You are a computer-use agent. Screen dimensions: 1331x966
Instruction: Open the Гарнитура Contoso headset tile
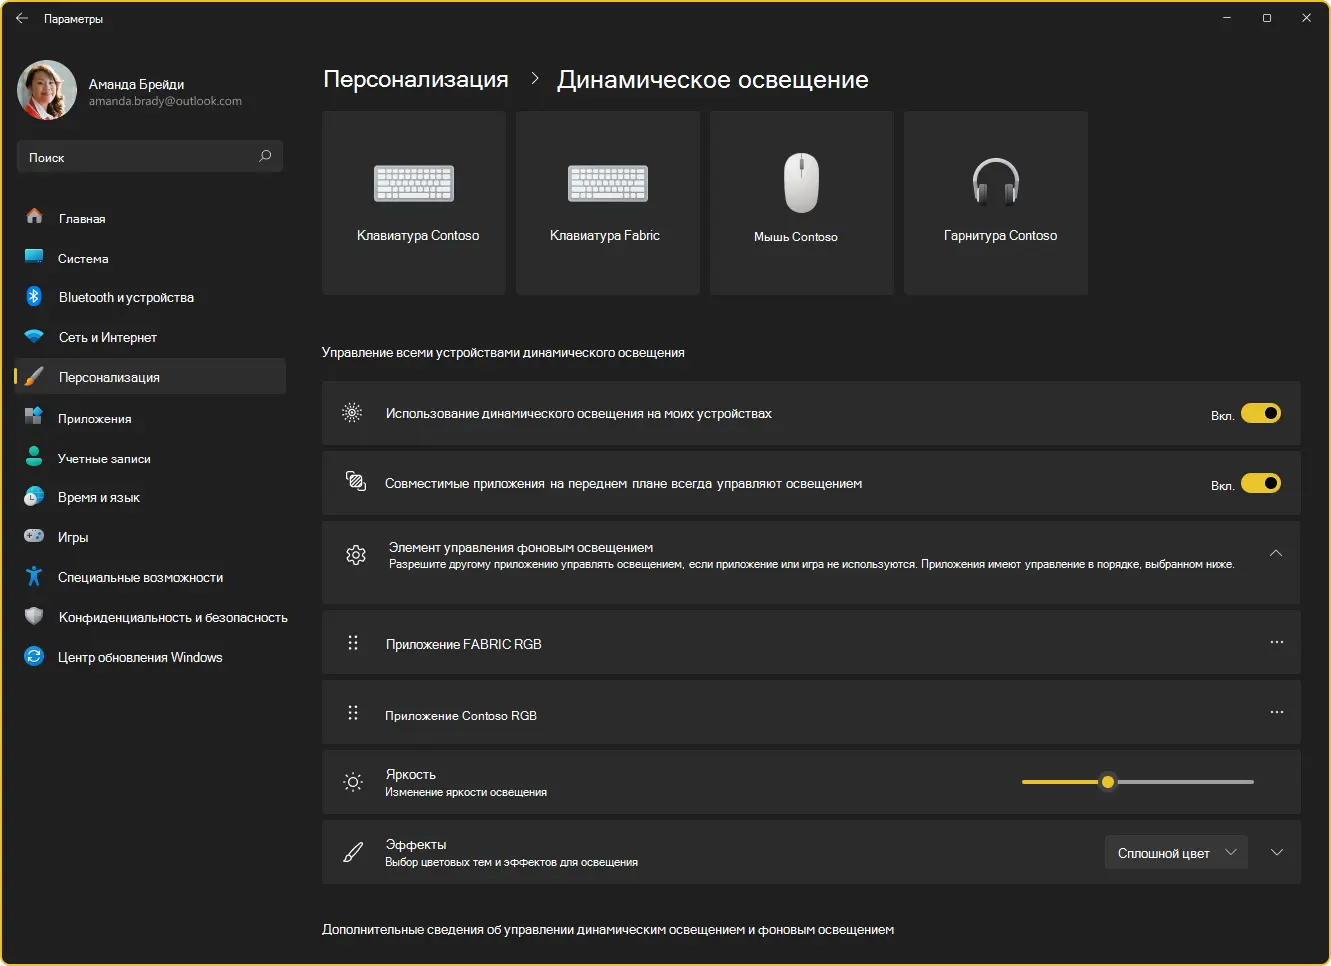click(x=995, y=203)
